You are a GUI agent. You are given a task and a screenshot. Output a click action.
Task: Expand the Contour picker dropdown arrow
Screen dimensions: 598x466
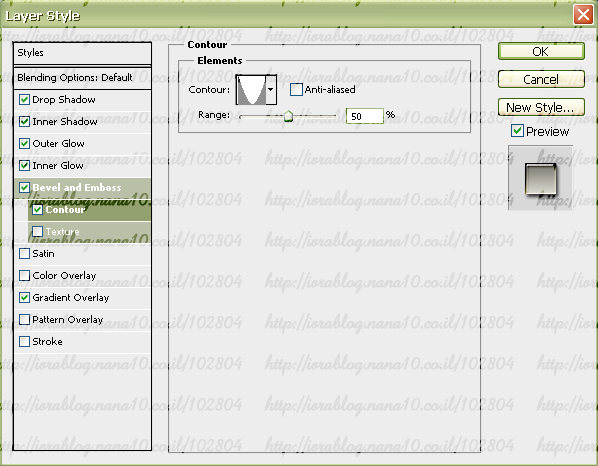pyautogui.click(x=271, y=90)
